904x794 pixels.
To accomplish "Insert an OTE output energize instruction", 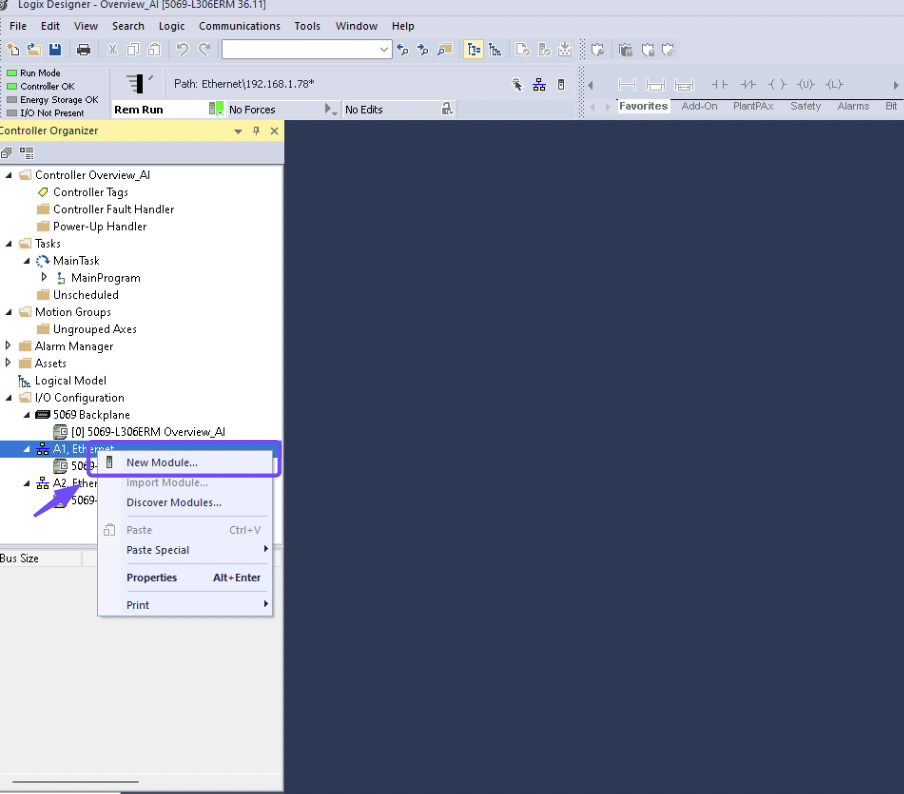I will [776, 84].
